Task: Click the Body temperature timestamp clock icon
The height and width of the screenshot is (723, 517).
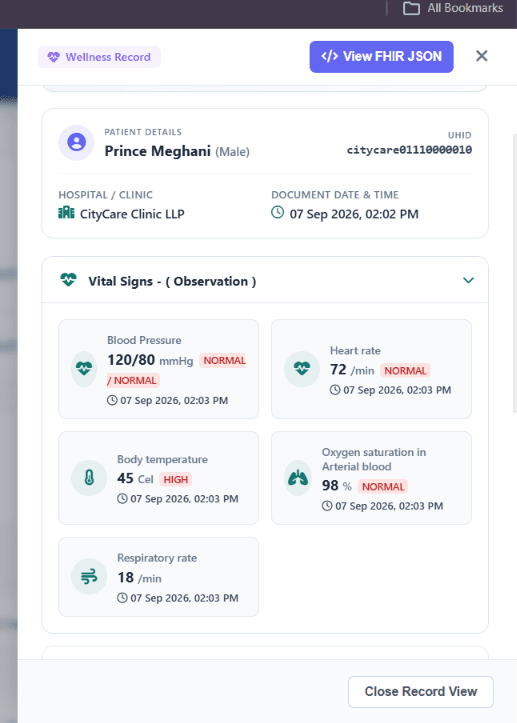Action: (122, 498)
